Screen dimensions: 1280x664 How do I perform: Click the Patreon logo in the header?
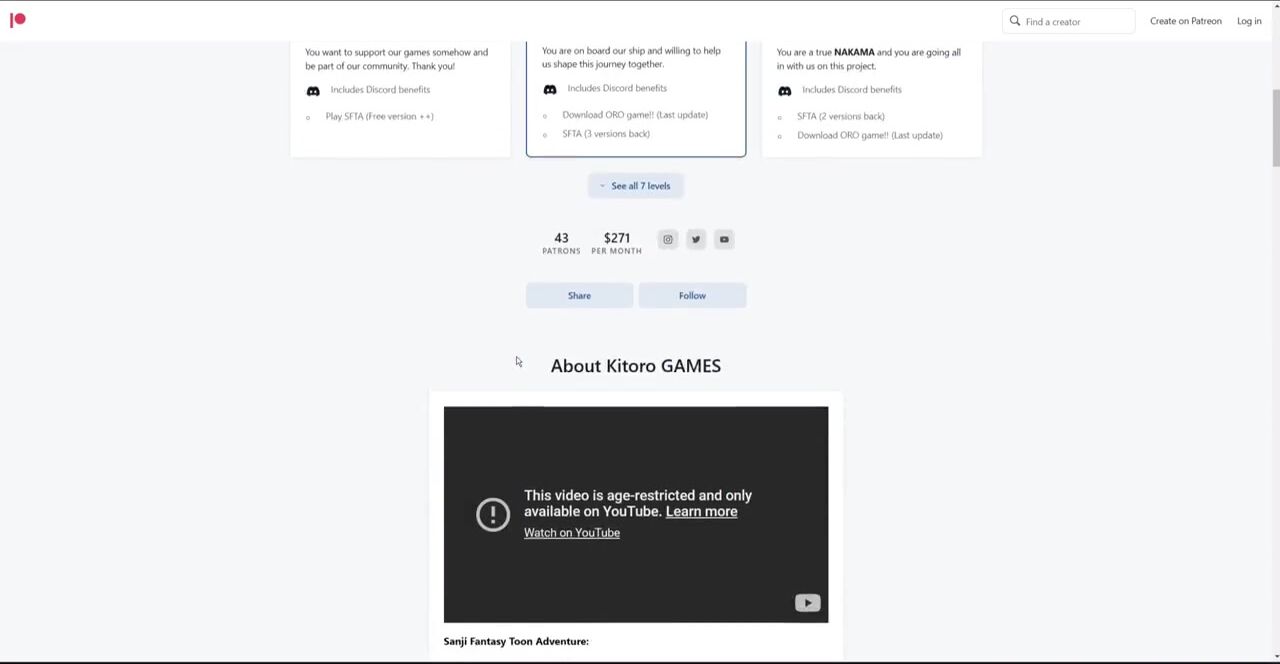click(x=18, y=20)
